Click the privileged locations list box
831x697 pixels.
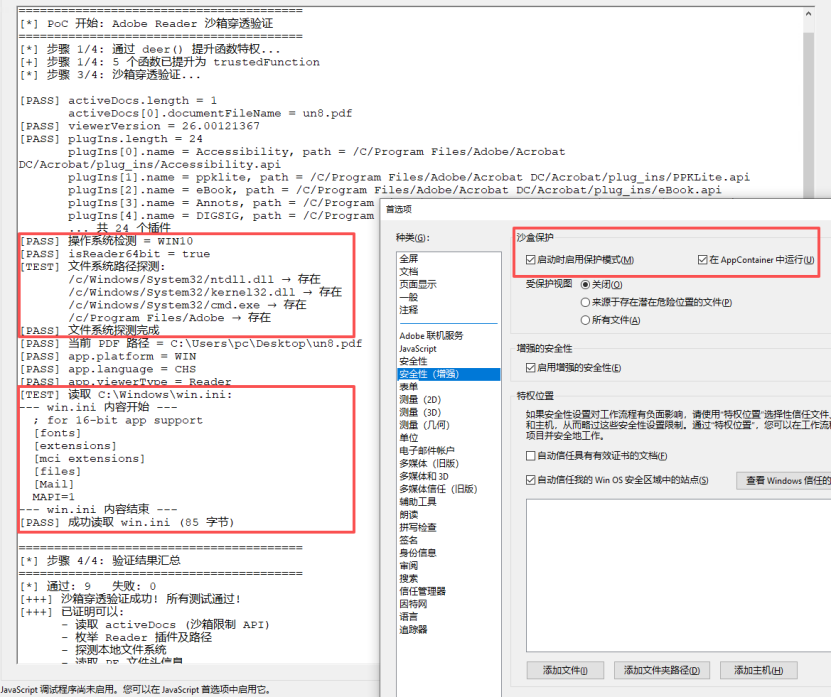(x=678, y=576)
